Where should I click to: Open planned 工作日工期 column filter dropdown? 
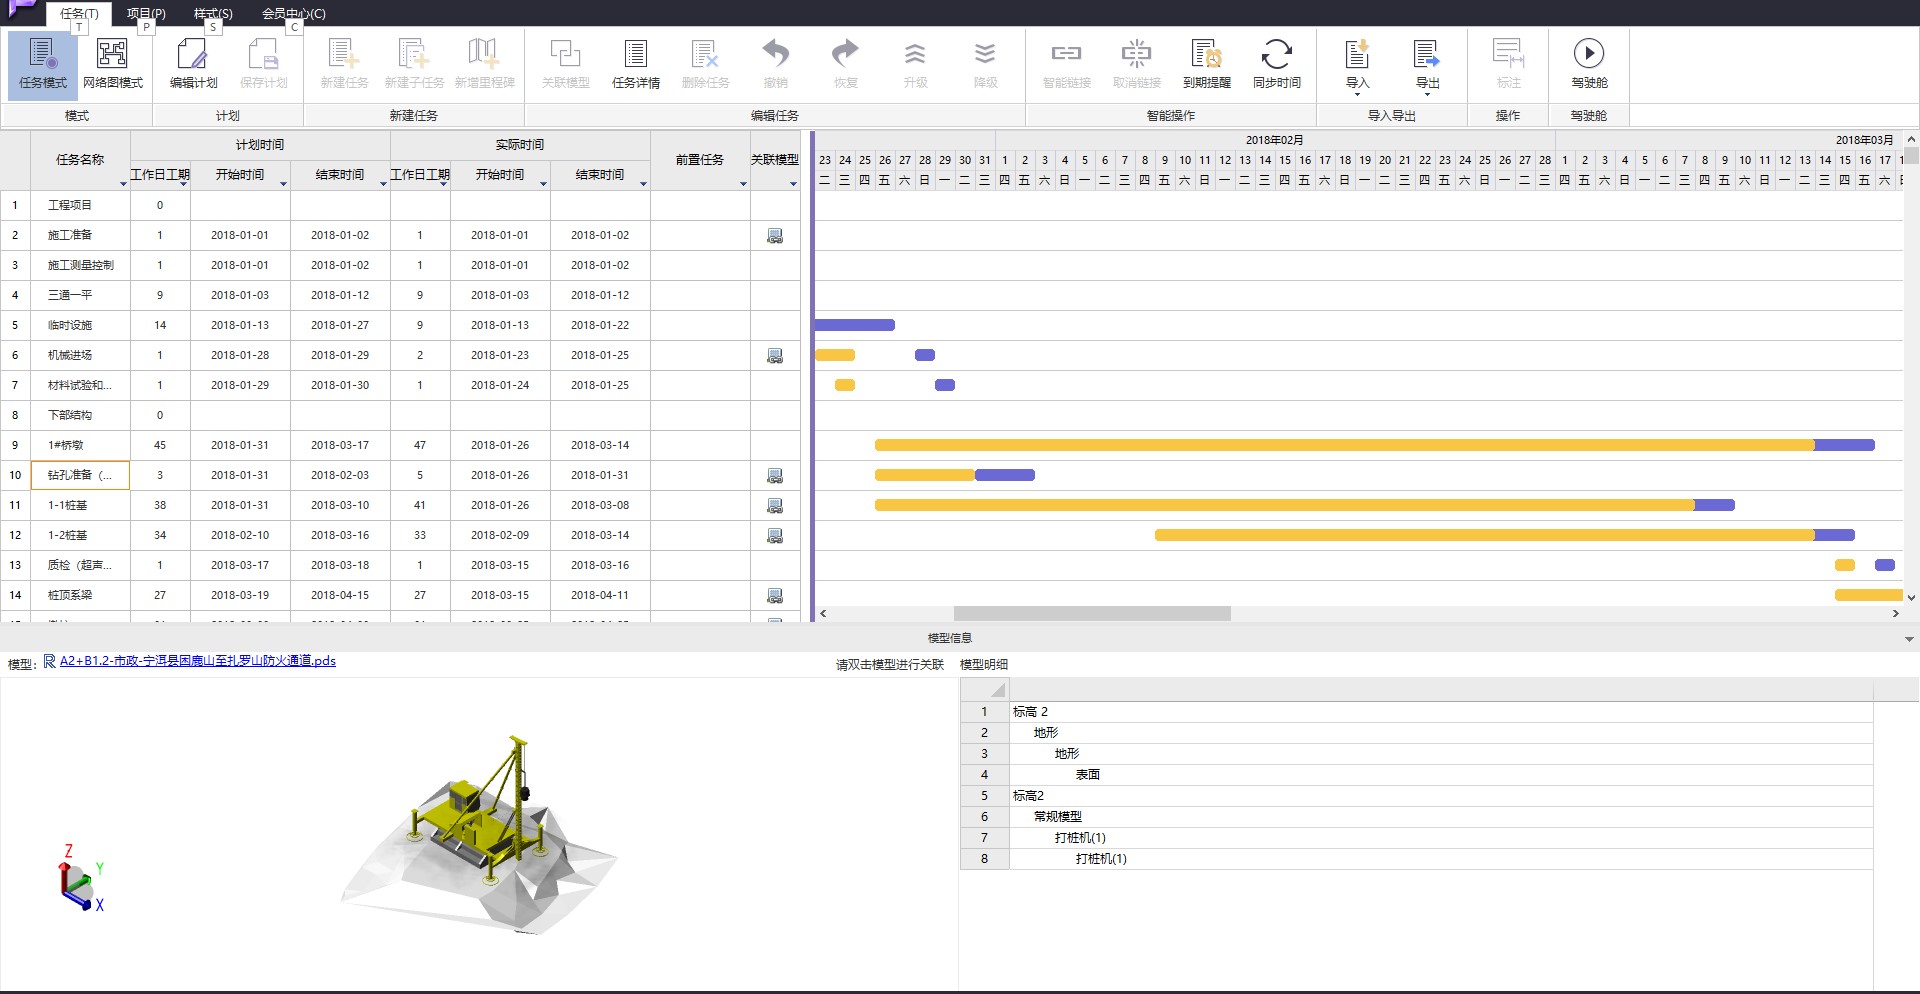(x=183, y=184)
